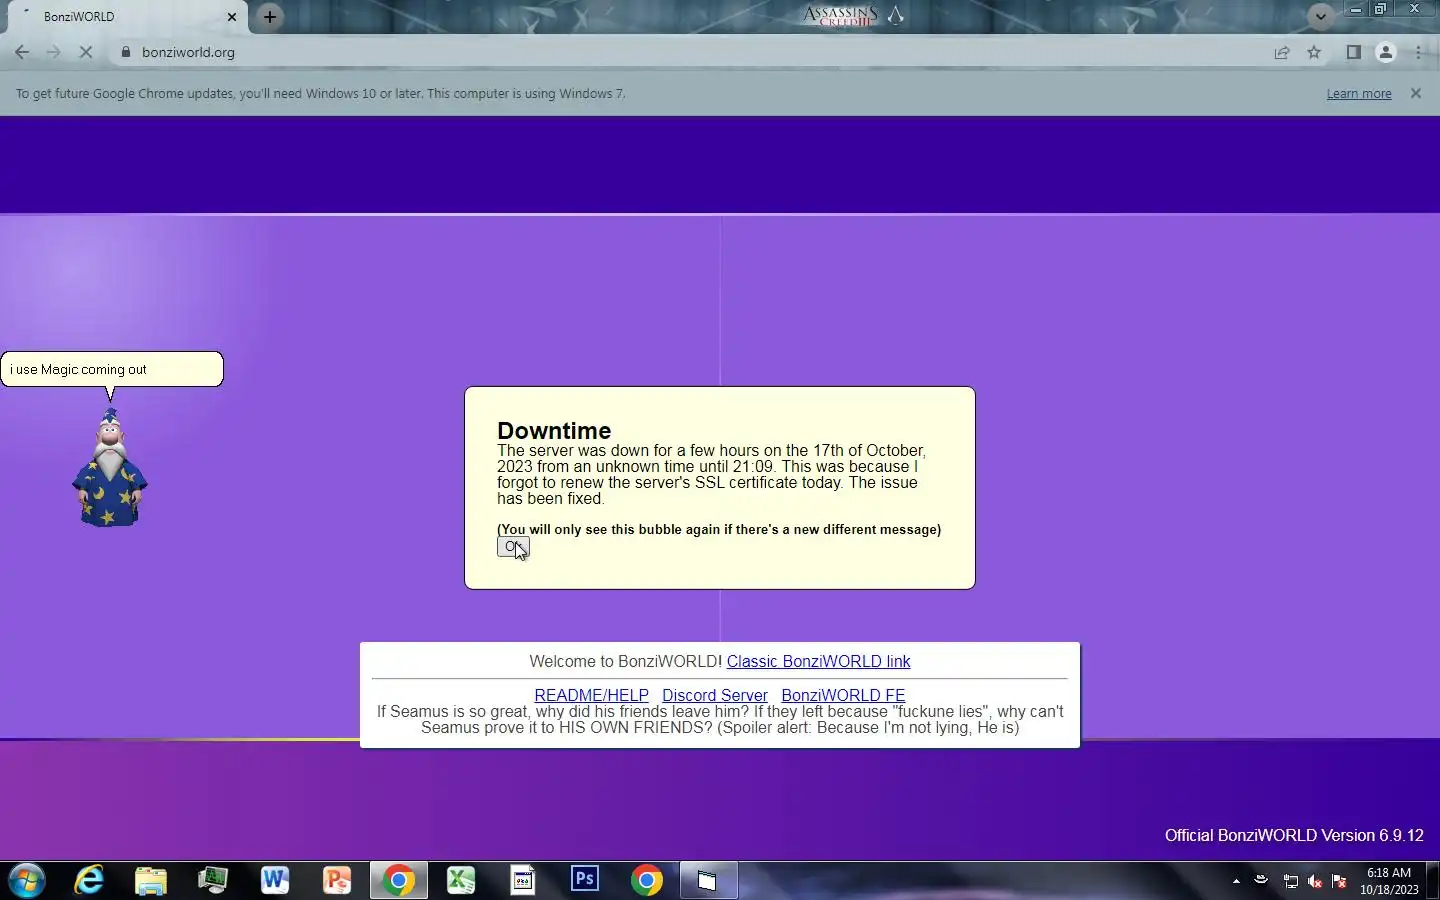Click the monitor app icon in taskbar

coord(213,880)
